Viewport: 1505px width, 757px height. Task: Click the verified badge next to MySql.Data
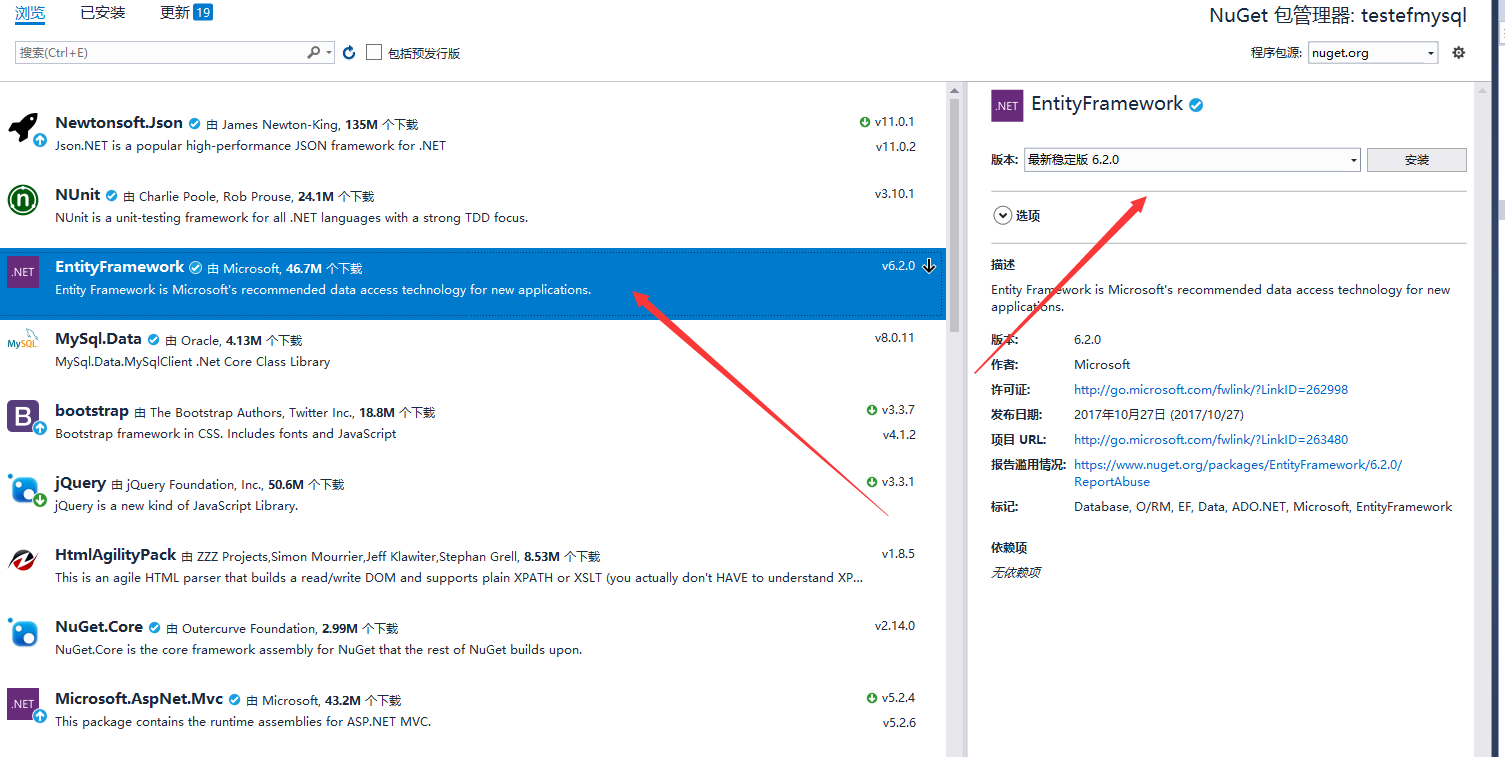154,340
